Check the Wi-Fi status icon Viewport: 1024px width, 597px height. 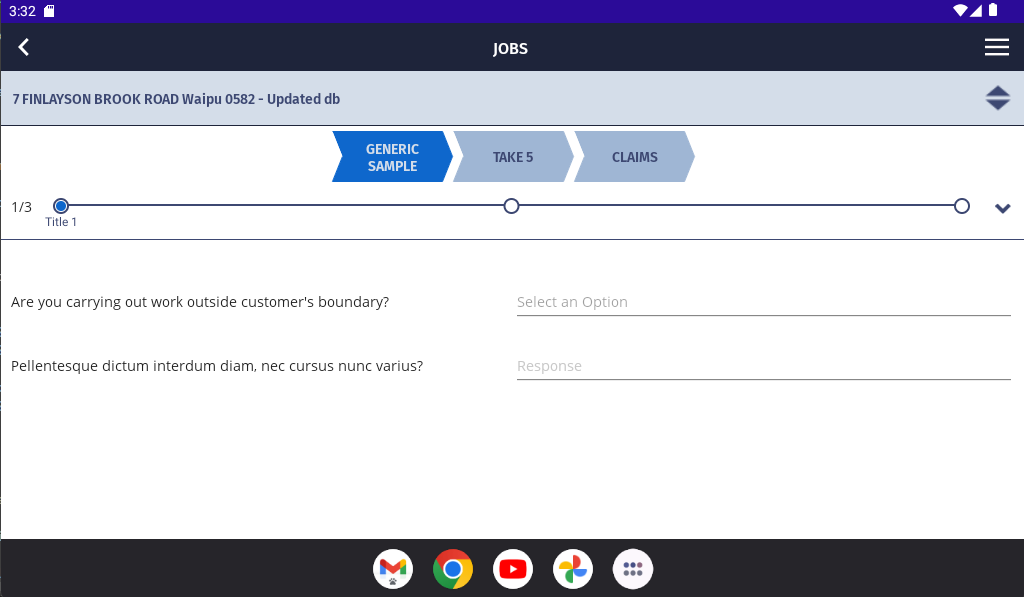960,10
